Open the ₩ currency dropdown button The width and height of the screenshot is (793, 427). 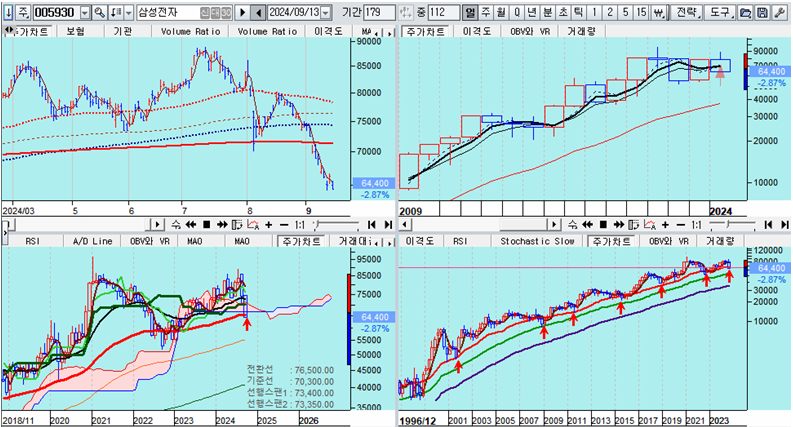click(658, 12)
